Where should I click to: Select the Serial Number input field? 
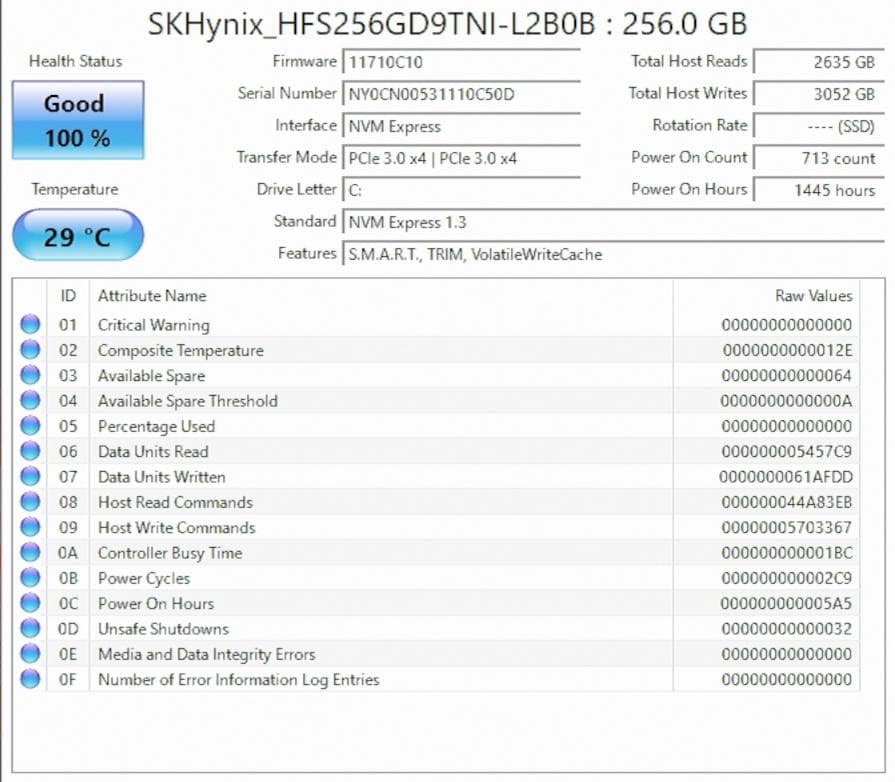tap(461, 93)
